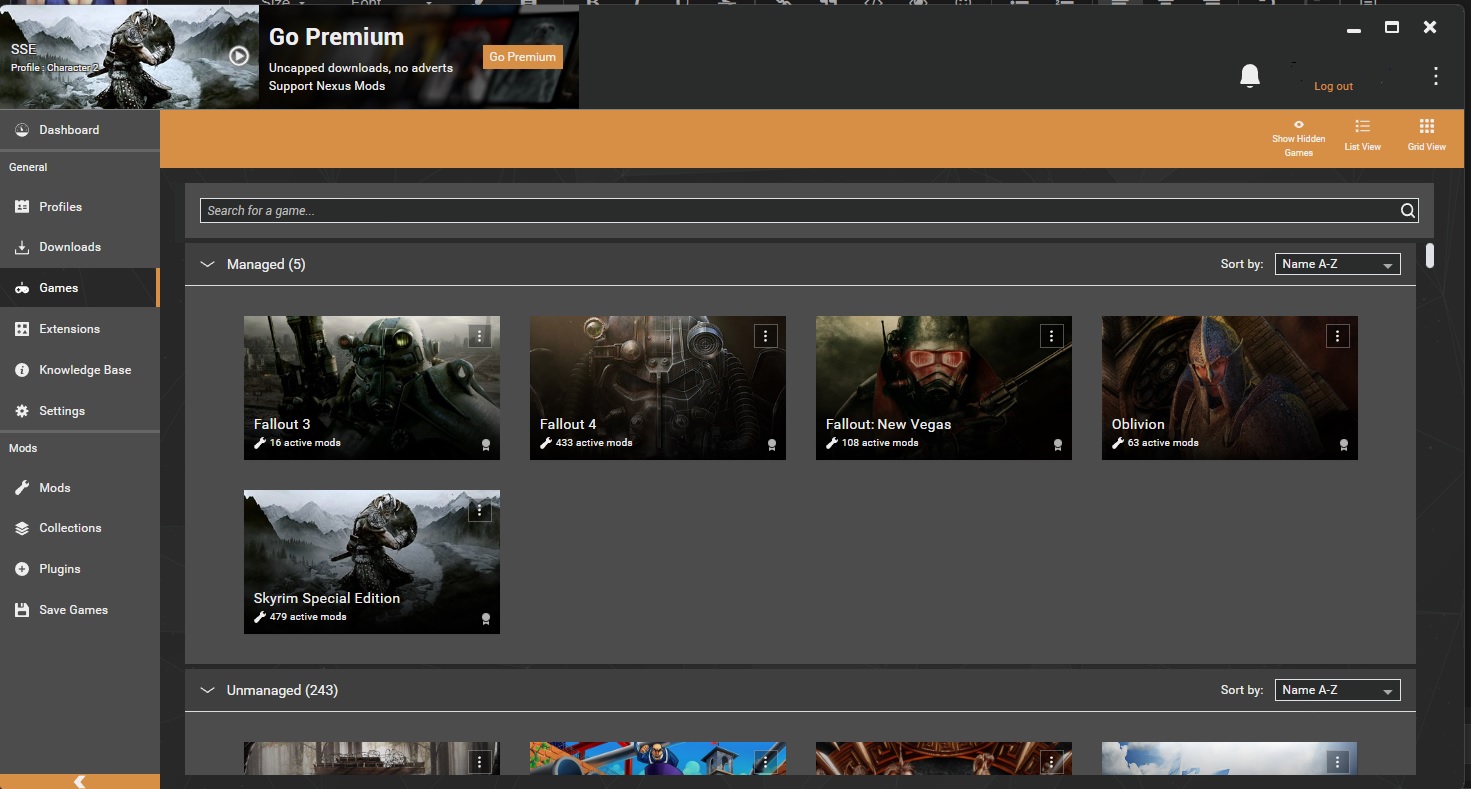The width and height of the screenshot is (1471, 789).
Task: Open the notifications bell
Action: pos(1250,76)
